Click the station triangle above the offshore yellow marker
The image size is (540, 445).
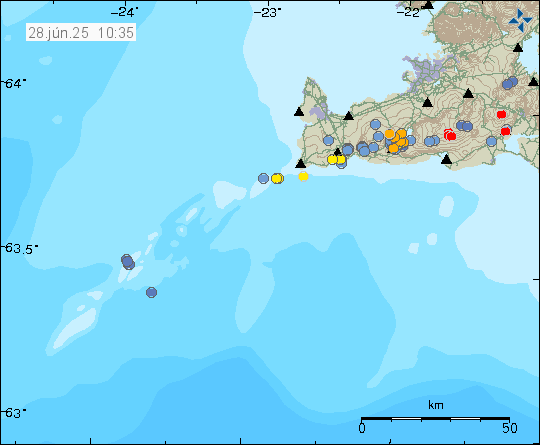click(301, 163)
